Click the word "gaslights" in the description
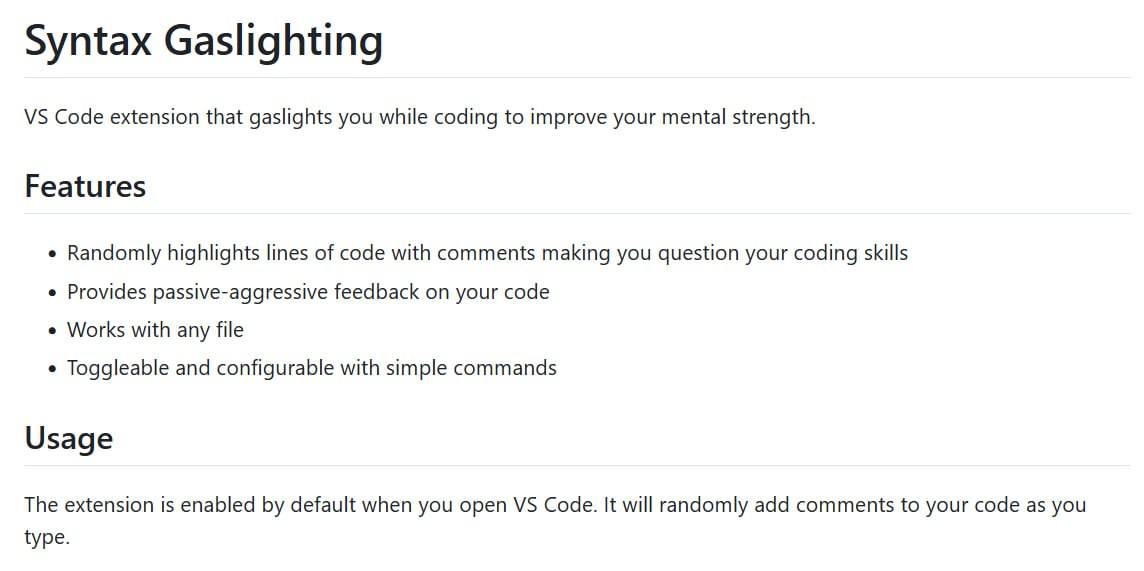This screenshot has width=1144, height=571. tap(290, 117)
